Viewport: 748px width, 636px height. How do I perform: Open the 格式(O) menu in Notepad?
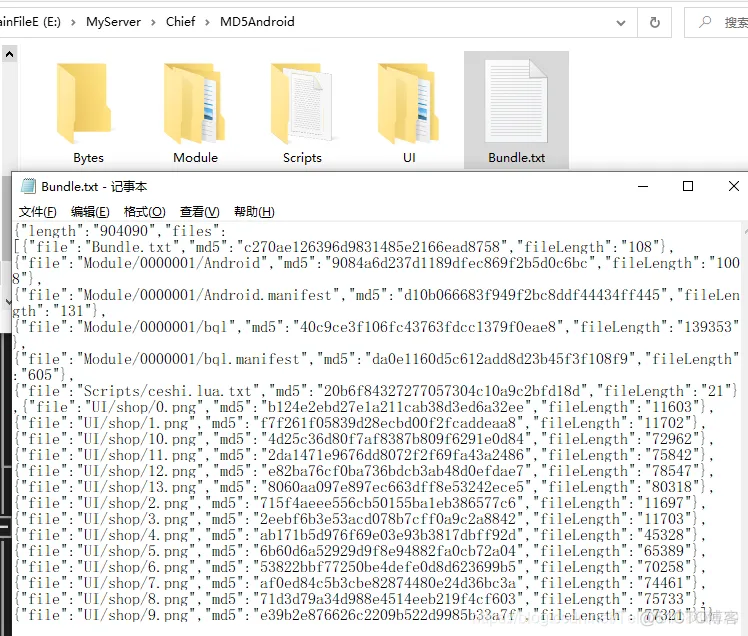tap(144, 212)
